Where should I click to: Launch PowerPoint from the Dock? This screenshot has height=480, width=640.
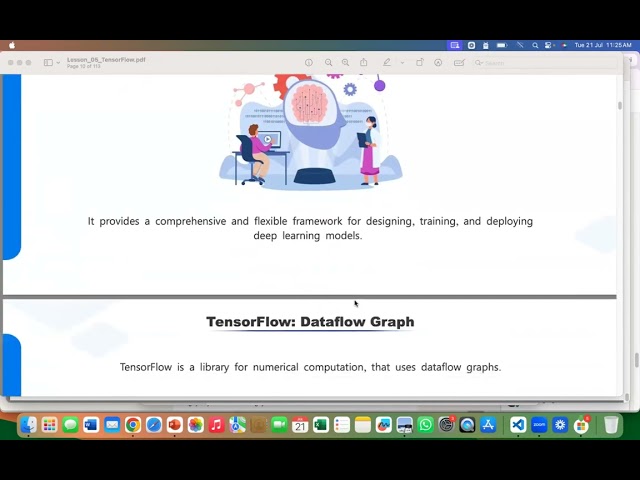click(x=175, y=425)
